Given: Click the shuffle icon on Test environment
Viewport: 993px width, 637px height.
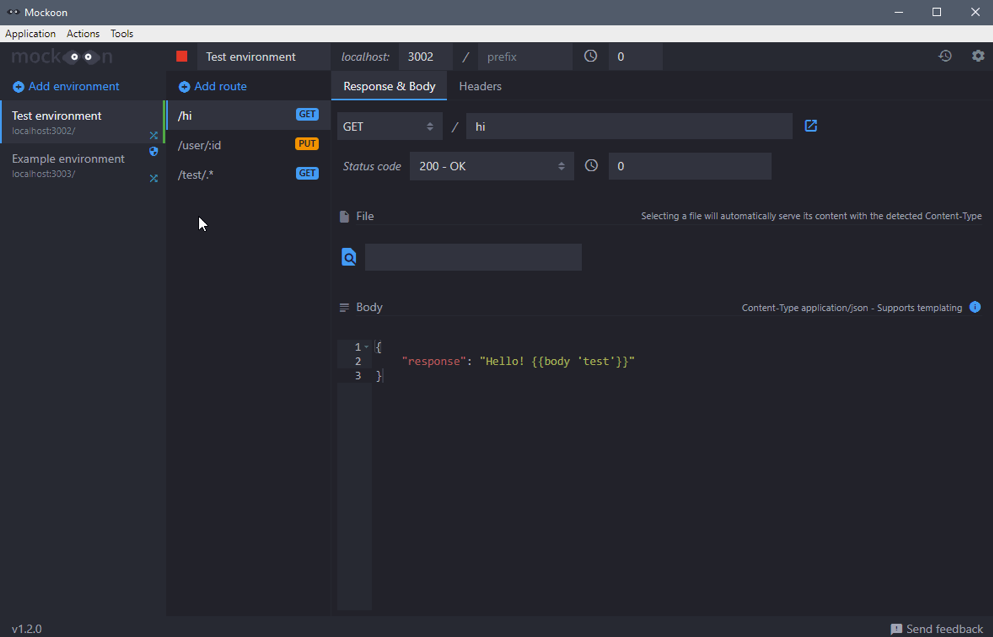Looking at the screenshot, I should [x=153, y=135].
